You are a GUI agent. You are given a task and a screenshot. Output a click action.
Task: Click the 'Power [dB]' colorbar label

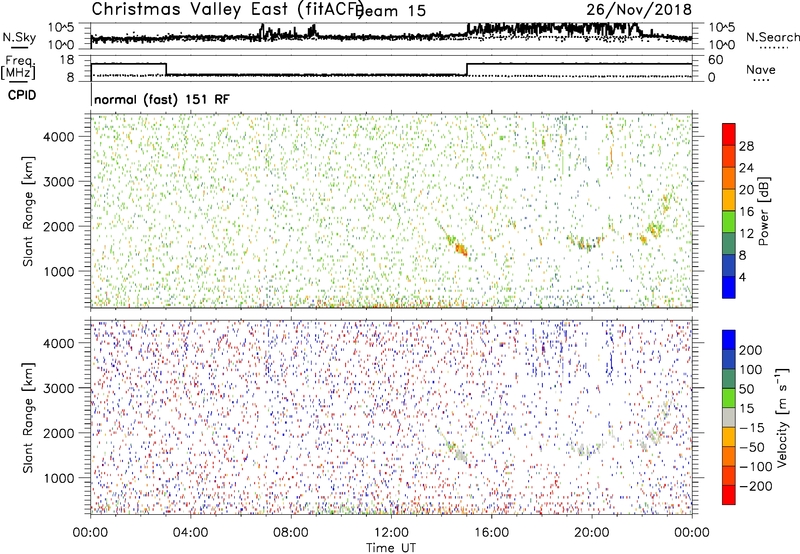764,211
